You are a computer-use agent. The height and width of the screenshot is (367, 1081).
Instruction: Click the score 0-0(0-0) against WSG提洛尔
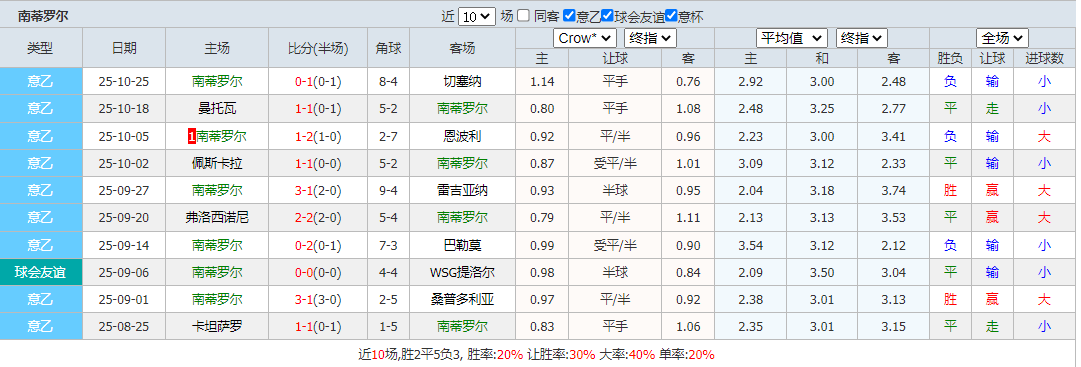coord(318,272)
